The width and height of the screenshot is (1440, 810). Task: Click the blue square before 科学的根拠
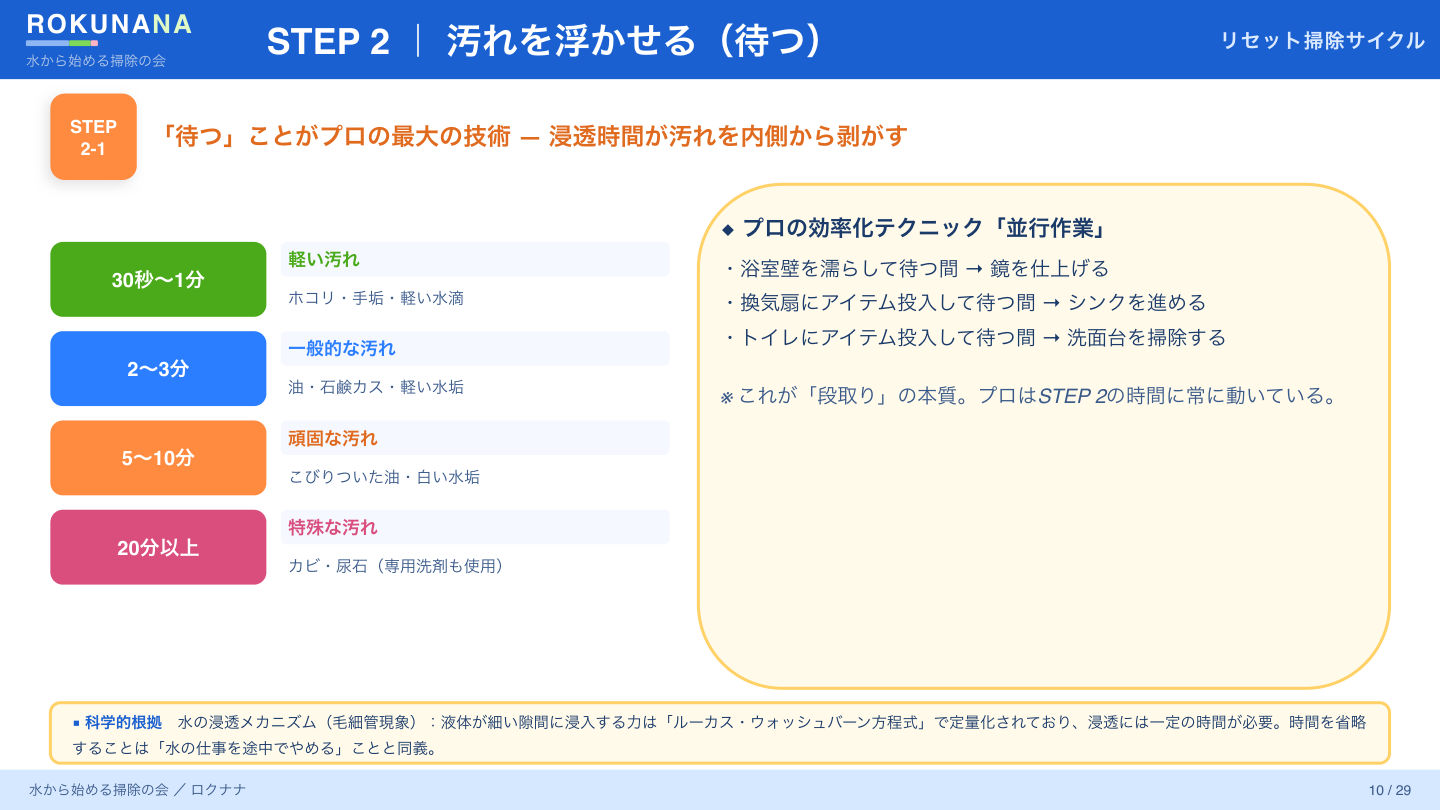click(x=76, y=722)
